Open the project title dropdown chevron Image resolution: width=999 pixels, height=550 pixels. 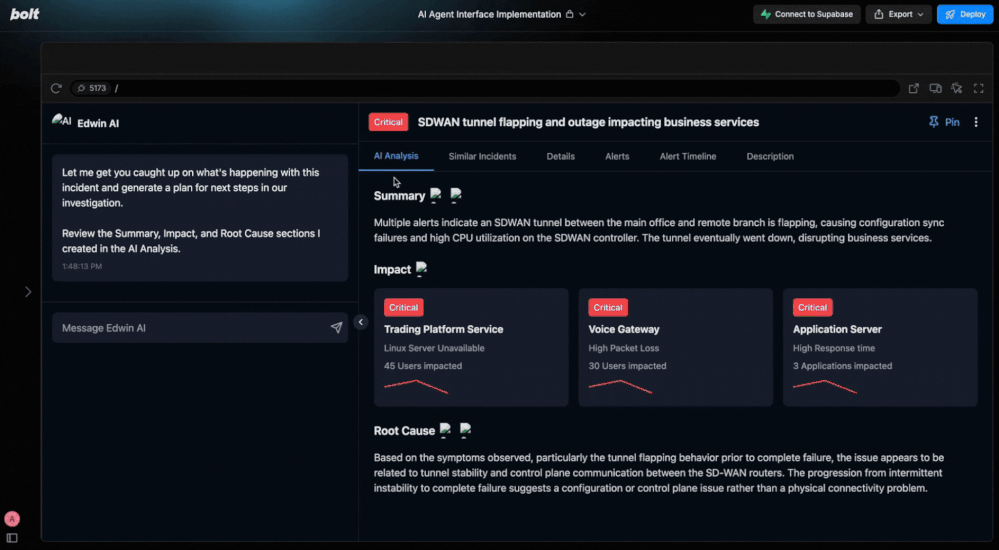(583, 15)
